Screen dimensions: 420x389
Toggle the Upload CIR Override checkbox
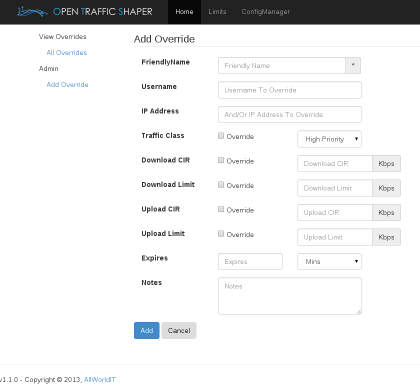coord(221,209)
